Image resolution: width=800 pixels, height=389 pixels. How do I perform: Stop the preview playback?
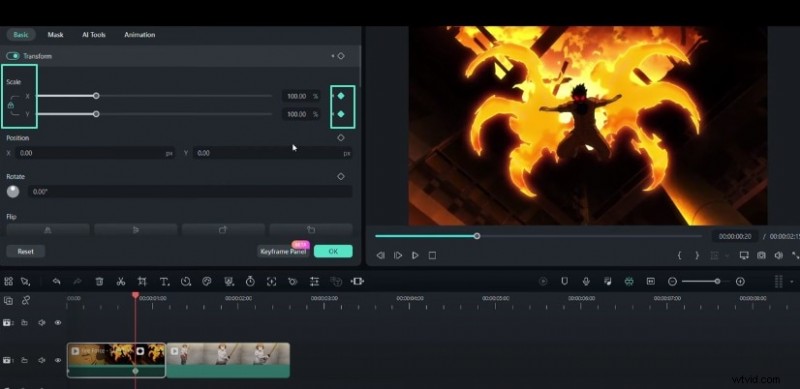point(432,255)
